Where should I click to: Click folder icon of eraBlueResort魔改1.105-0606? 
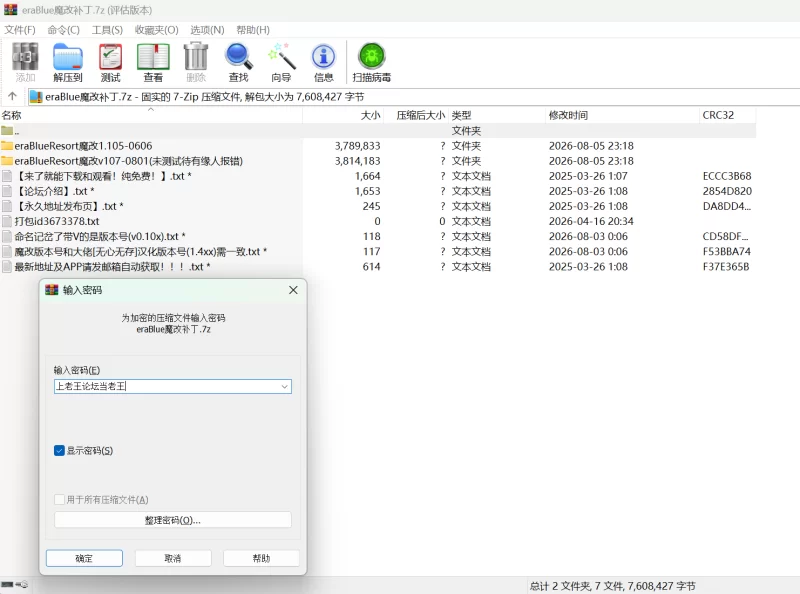(x=7, y=145)
